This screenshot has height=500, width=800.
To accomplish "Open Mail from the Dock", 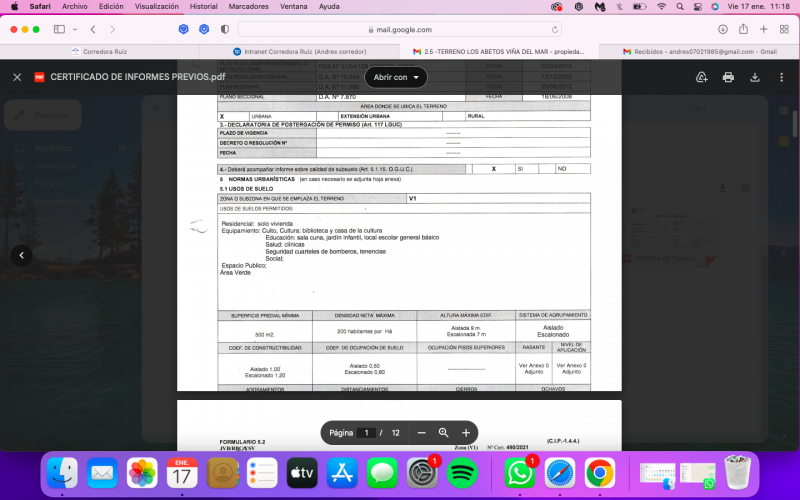I will point(102,473).
